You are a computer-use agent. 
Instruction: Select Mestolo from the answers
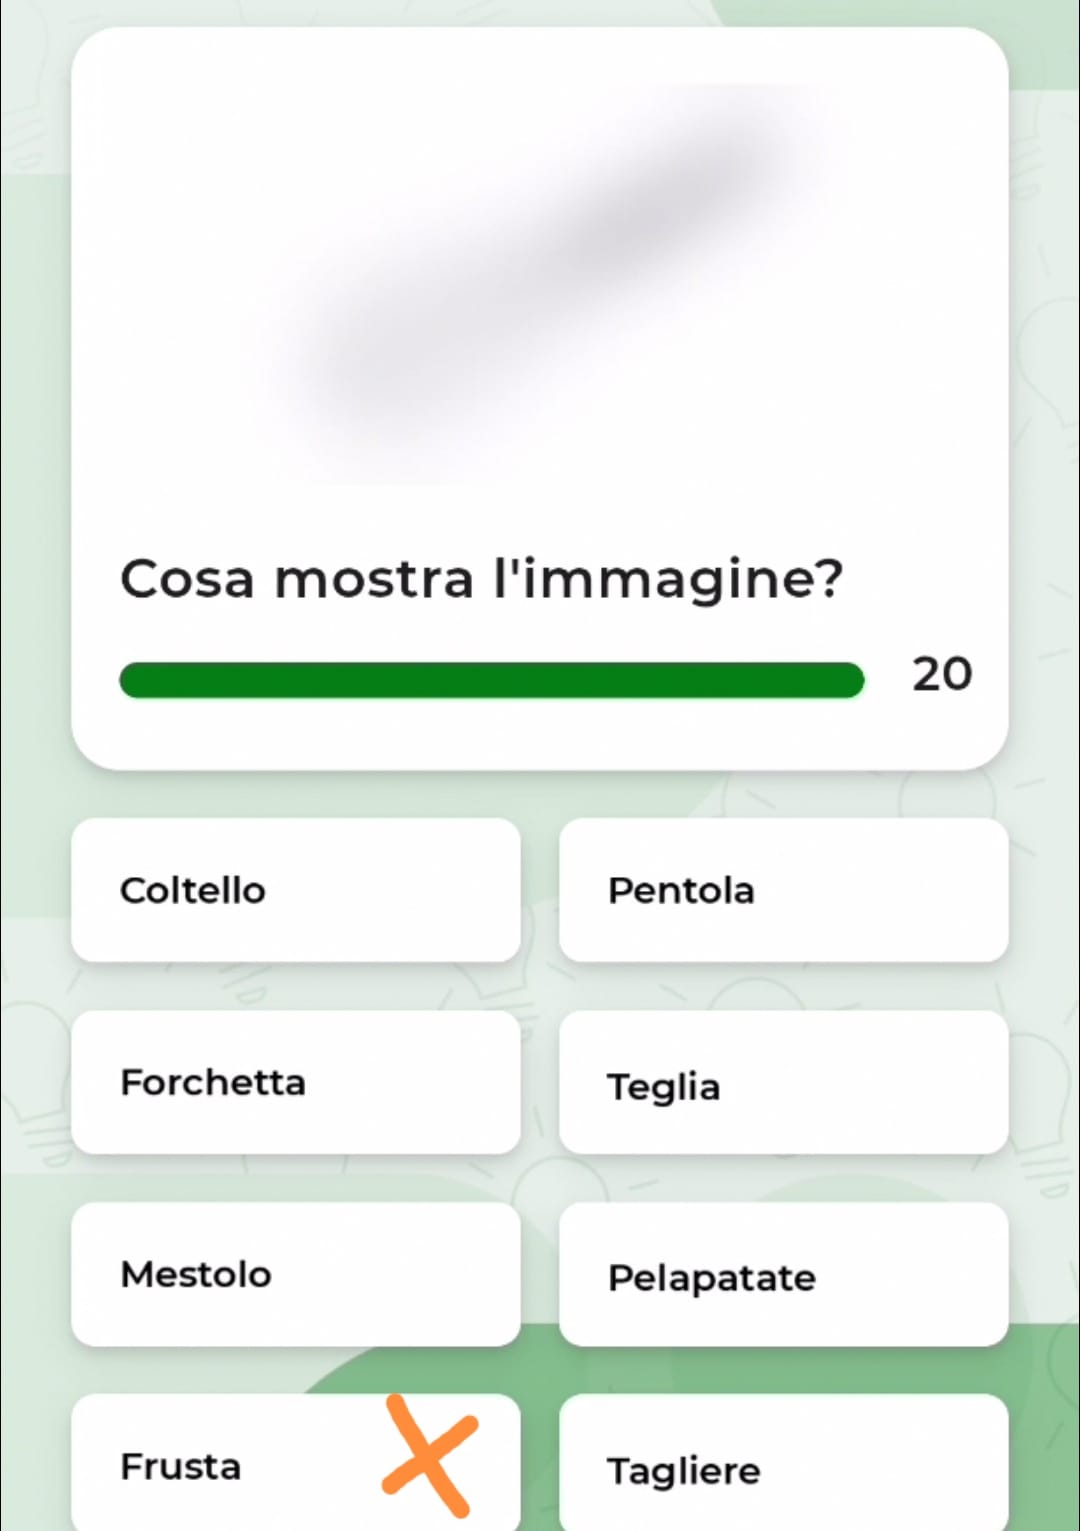pyautogui.click(x=295, y=1274)
